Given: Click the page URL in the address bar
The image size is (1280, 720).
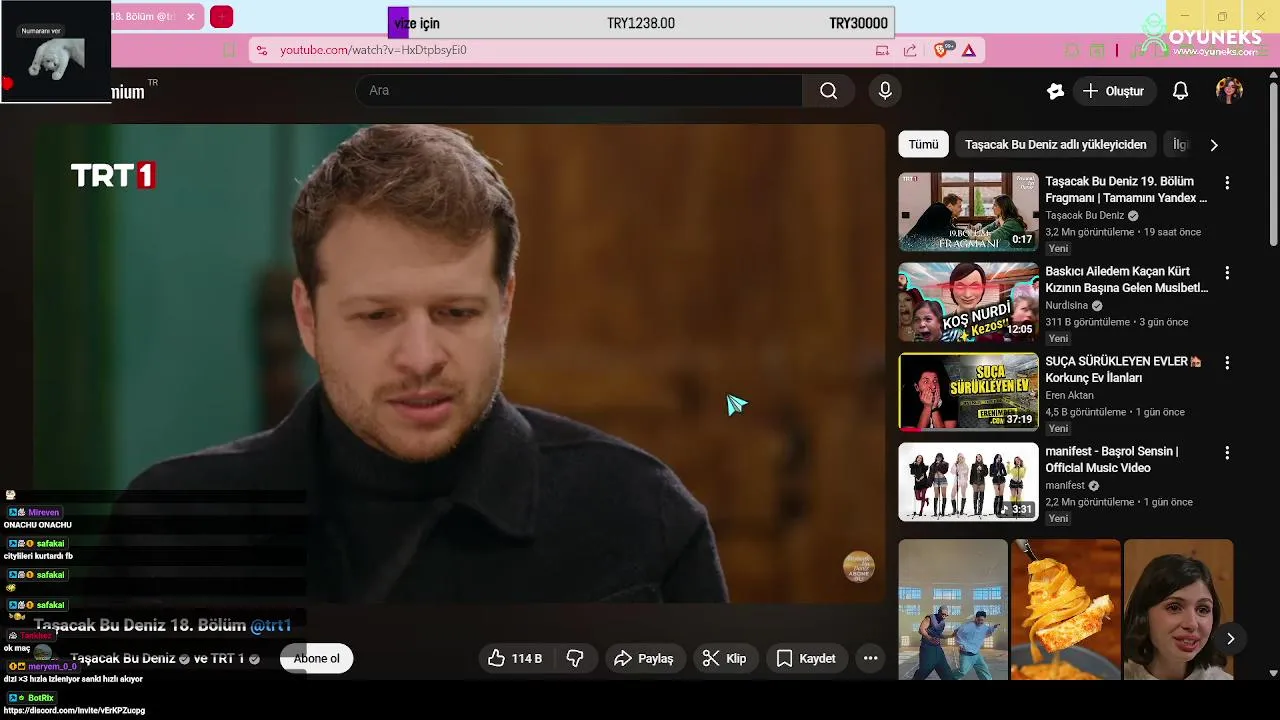Looking at the screenshot, I should pyautogui.click(x=373, y=50).
